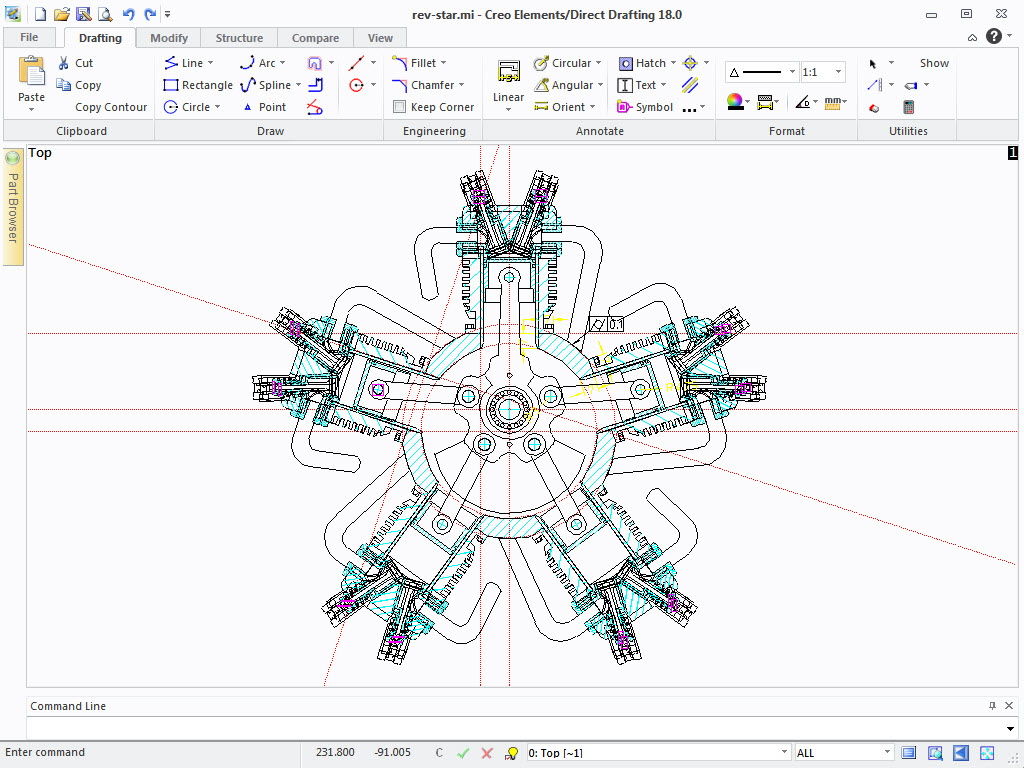Viewport: 1024px width, 768px height.
Task: Open the color wheel picker in Format
Action: 734,101
